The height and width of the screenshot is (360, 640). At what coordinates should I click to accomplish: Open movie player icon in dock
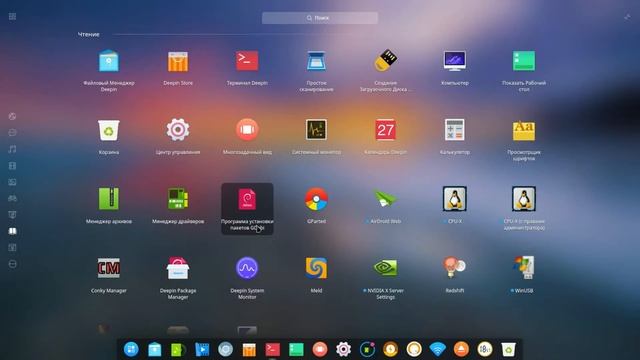coord(202,349)
